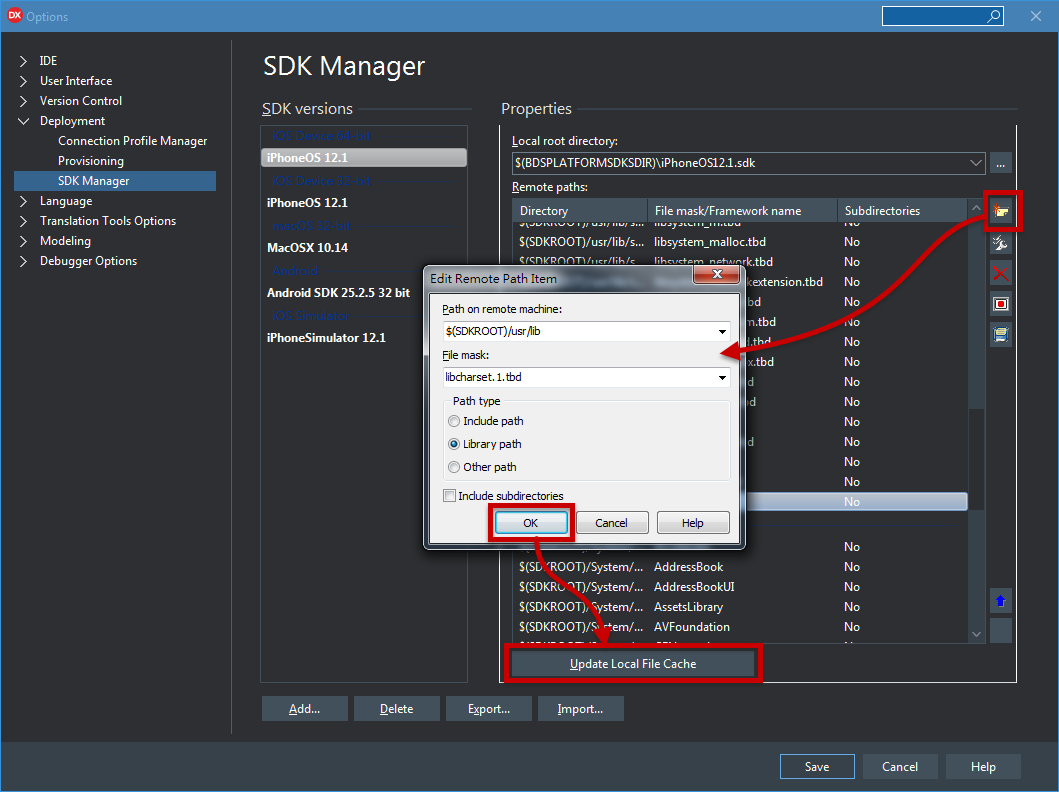Click the File mask/Framework name column header
Viewport: 1059px width, 792px height.
pos(742,211)
